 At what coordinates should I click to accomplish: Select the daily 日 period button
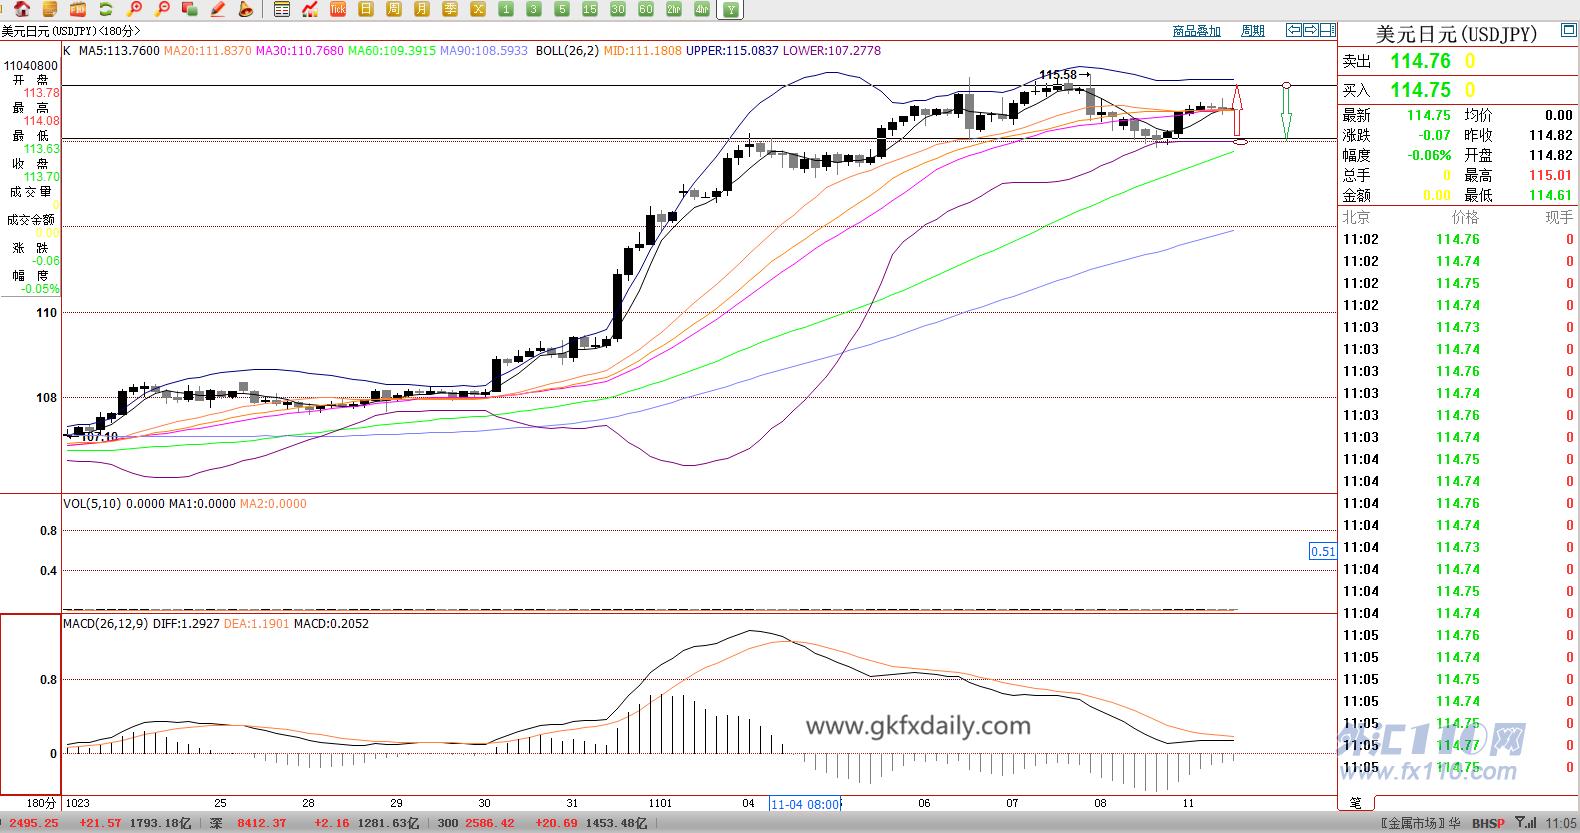pos(366,9)
